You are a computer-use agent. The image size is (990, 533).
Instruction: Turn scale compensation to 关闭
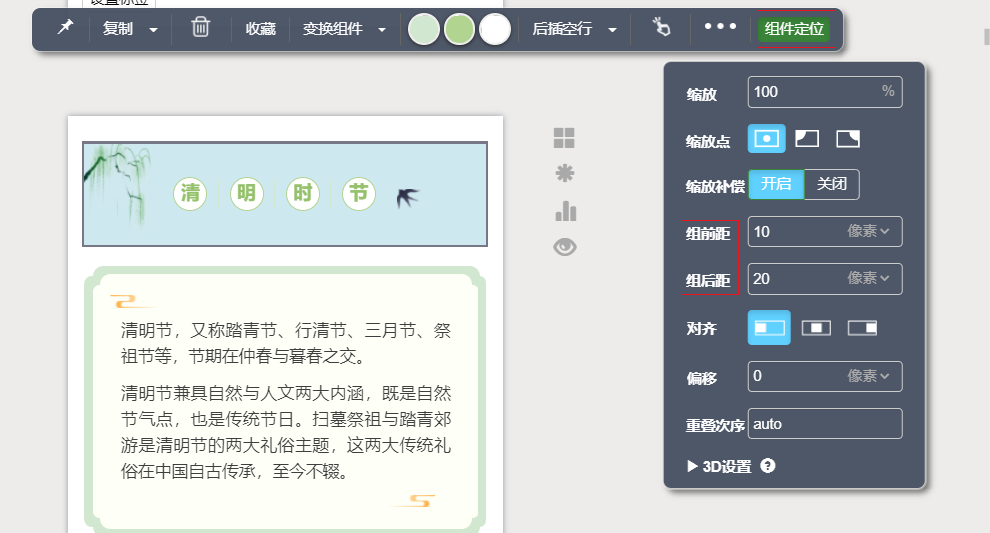click(x=832, y=184)
